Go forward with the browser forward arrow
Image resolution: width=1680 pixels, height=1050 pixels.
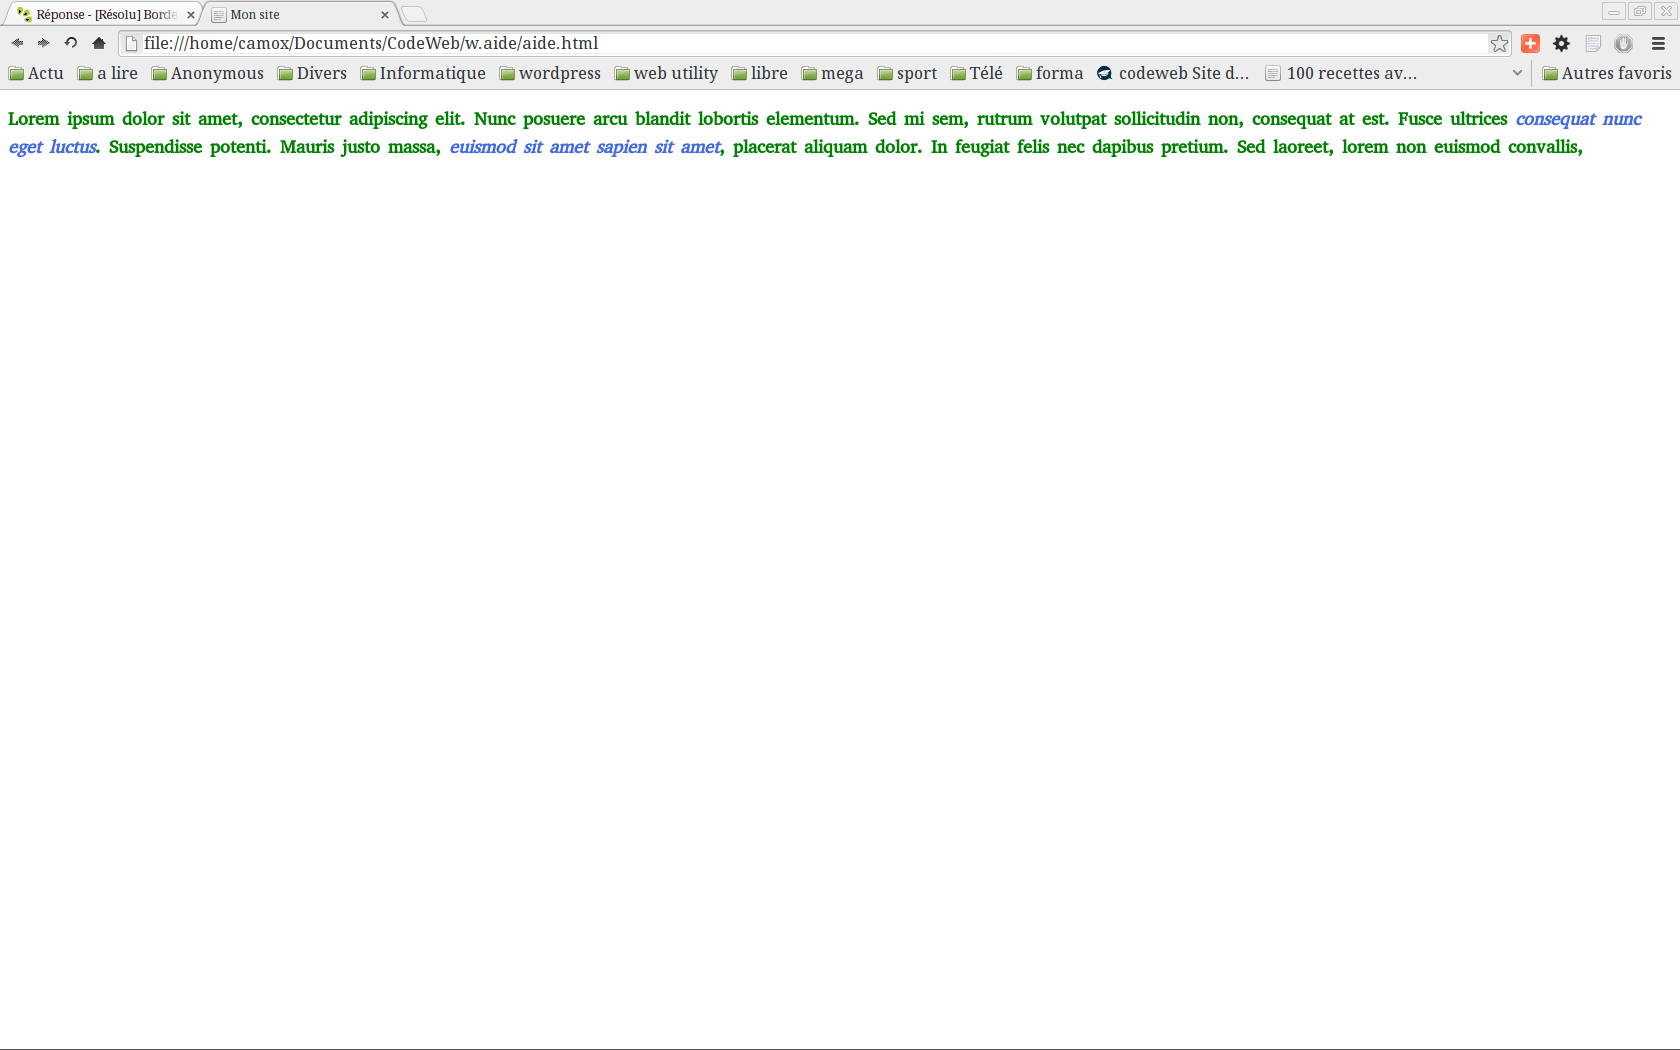tap(44, 43)
